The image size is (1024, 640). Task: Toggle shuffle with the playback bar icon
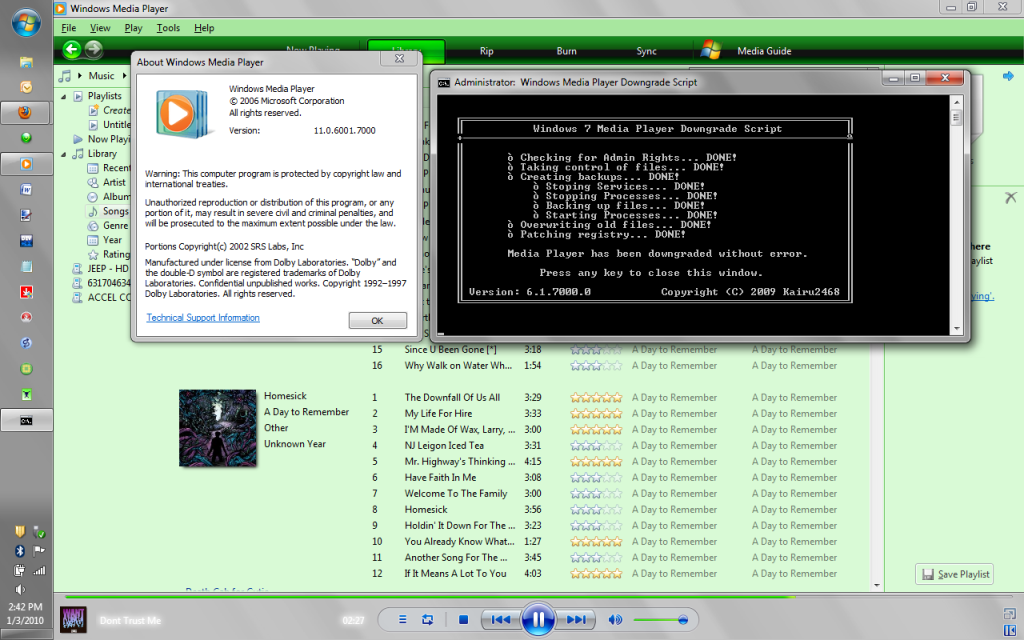pos(402,620)
